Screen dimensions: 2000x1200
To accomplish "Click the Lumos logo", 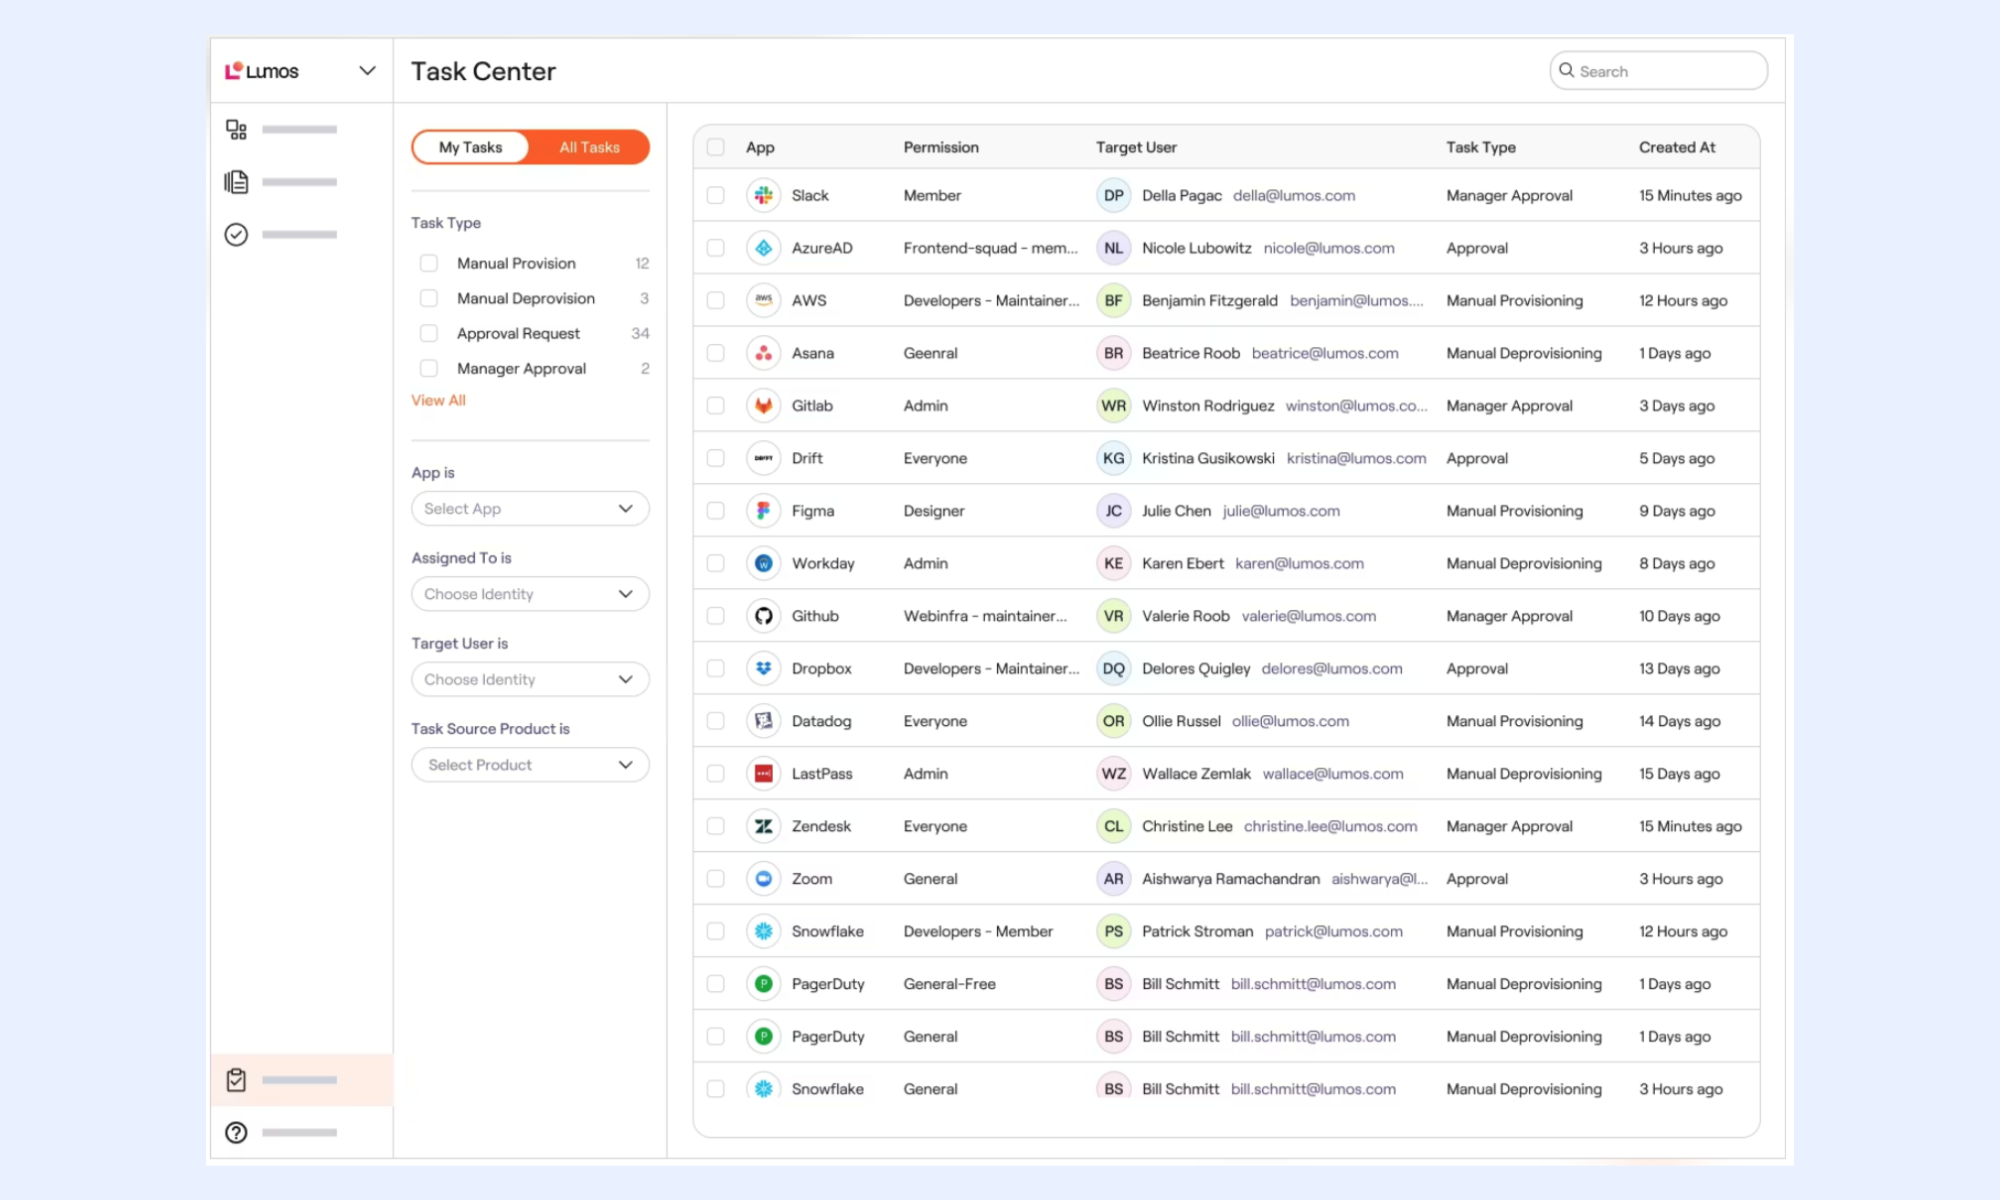I will 262,71.
